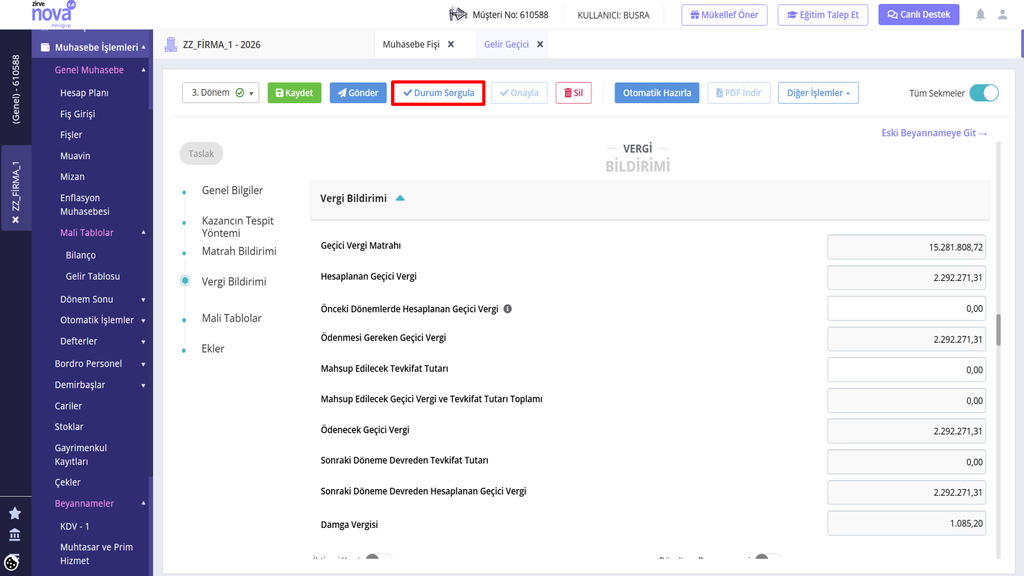Screen dimensions: 1024x576
Task: Click the bank building icon in left rail
Action: [14, 535]
